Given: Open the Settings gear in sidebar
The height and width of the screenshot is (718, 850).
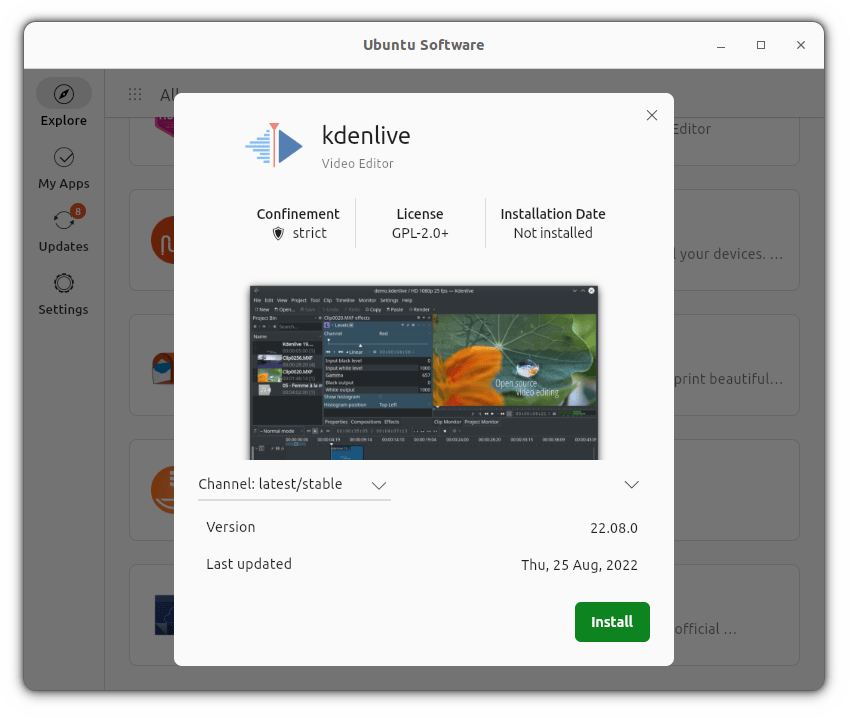Looking at the screenshot, I should (x=64, y=284).
